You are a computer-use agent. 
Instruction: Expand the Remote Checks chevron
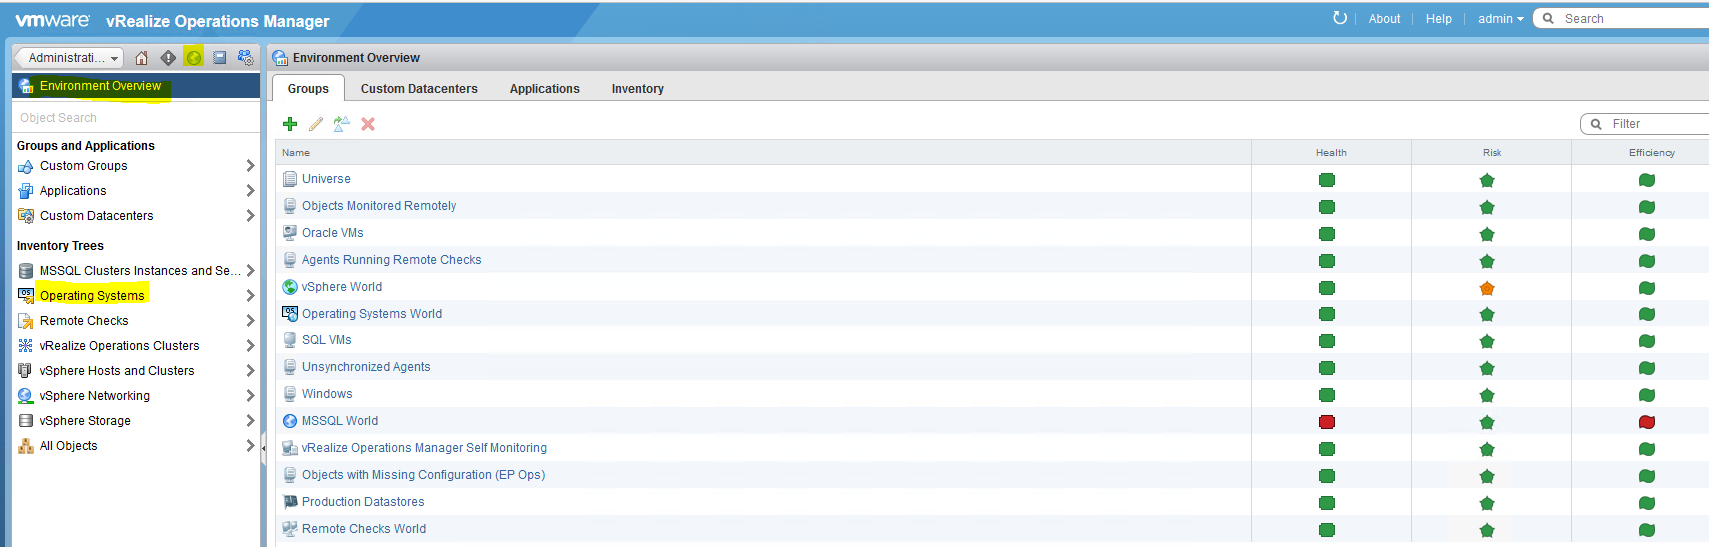tap(250, 321)
